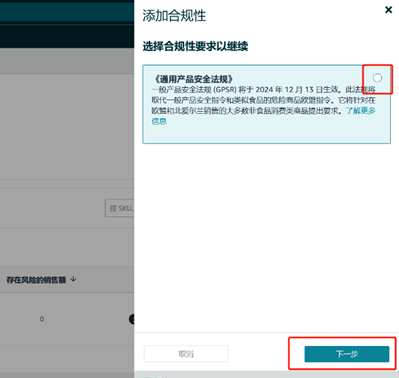Click the 0 value under 存在风险的销售额
This screenshot has width=399, height=378.
[42, 319]
